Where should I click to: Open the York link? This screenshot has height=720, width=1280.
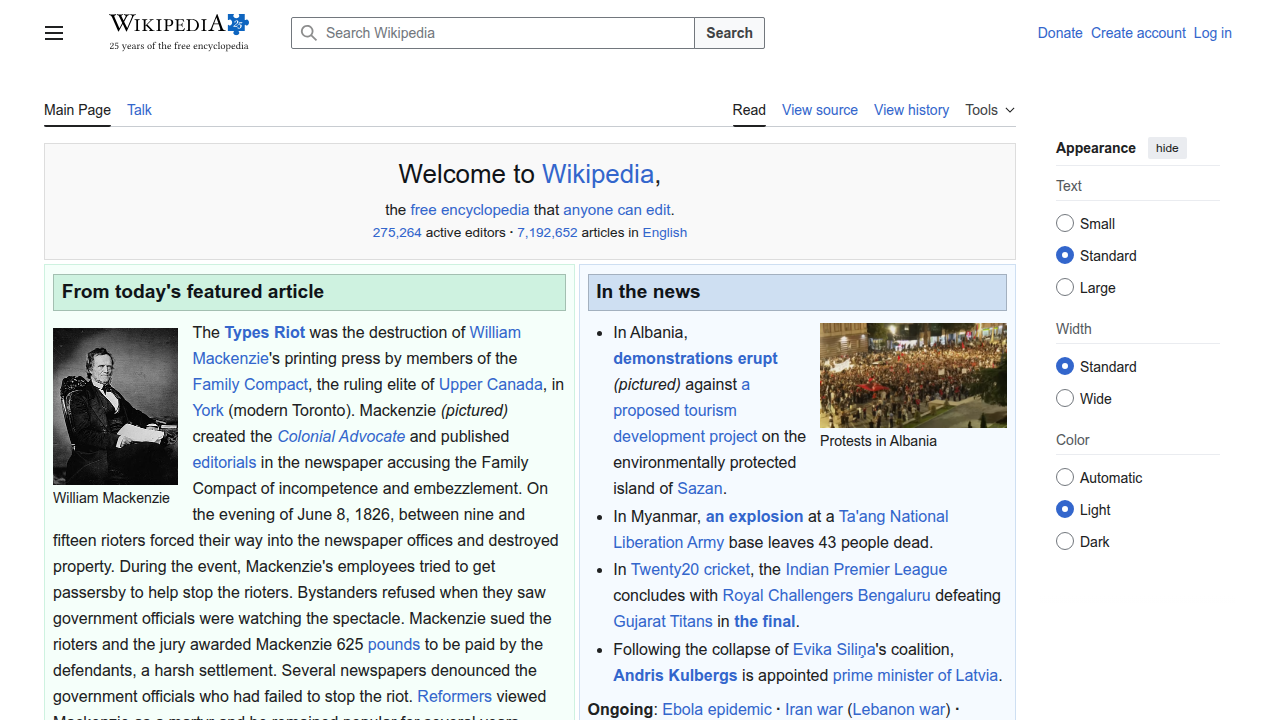(x=208, y=410)
